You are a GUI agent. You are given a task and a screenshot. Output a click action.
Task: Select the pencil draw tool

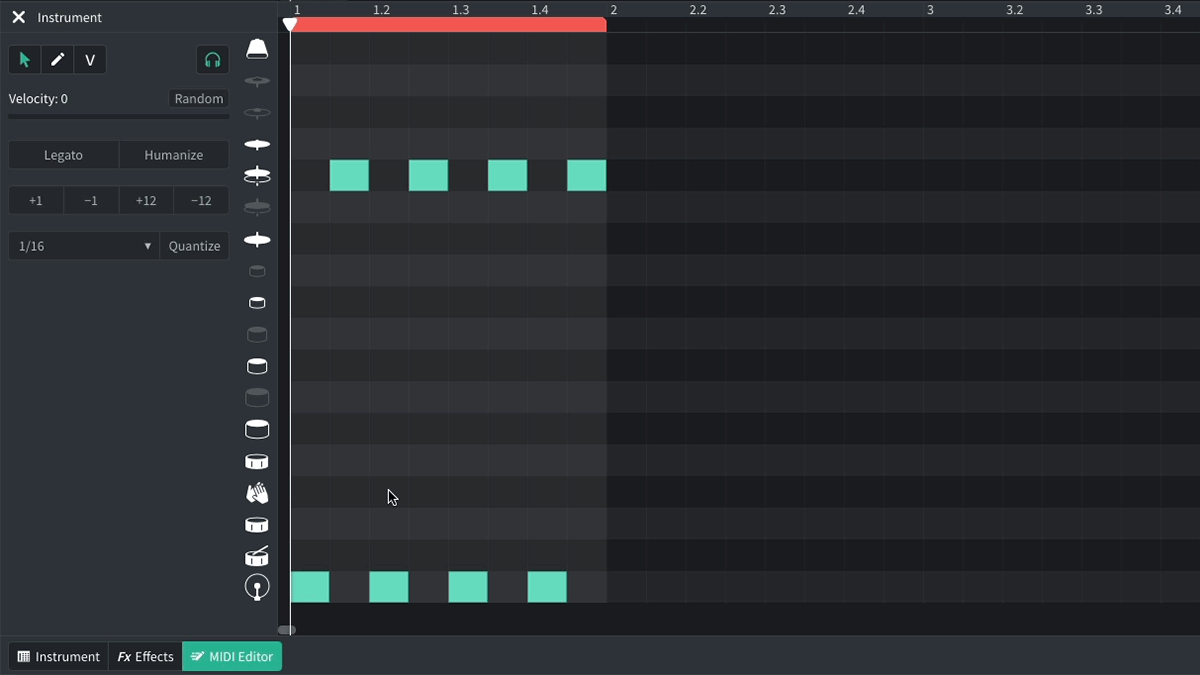[57, 59]
